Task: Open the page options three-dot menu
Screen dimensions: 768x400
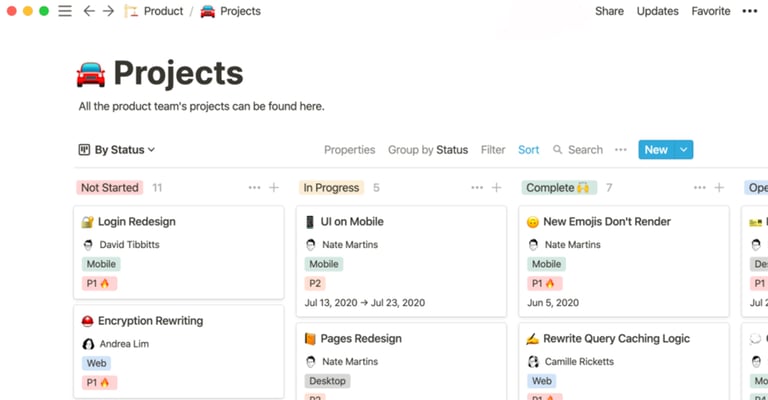Action: 750,11
